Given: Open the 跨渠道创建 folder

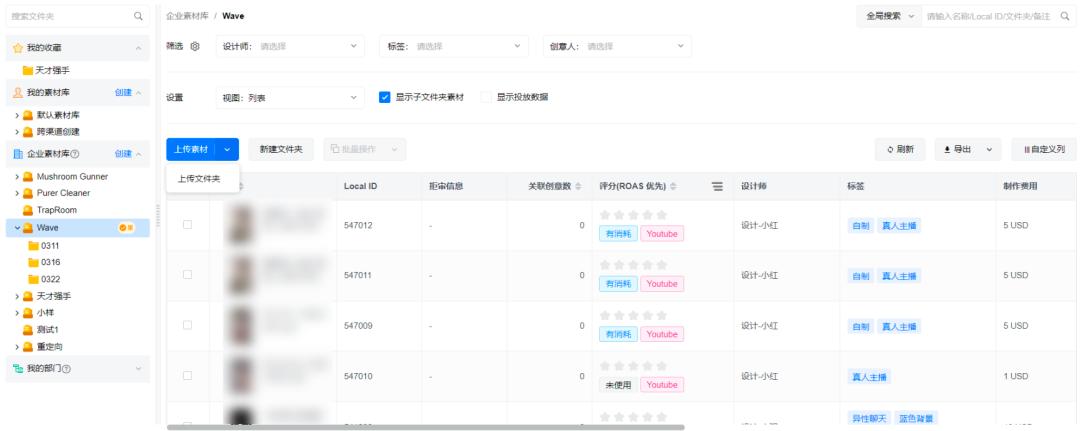Looking at the screenshot, I should click(58, 132).
